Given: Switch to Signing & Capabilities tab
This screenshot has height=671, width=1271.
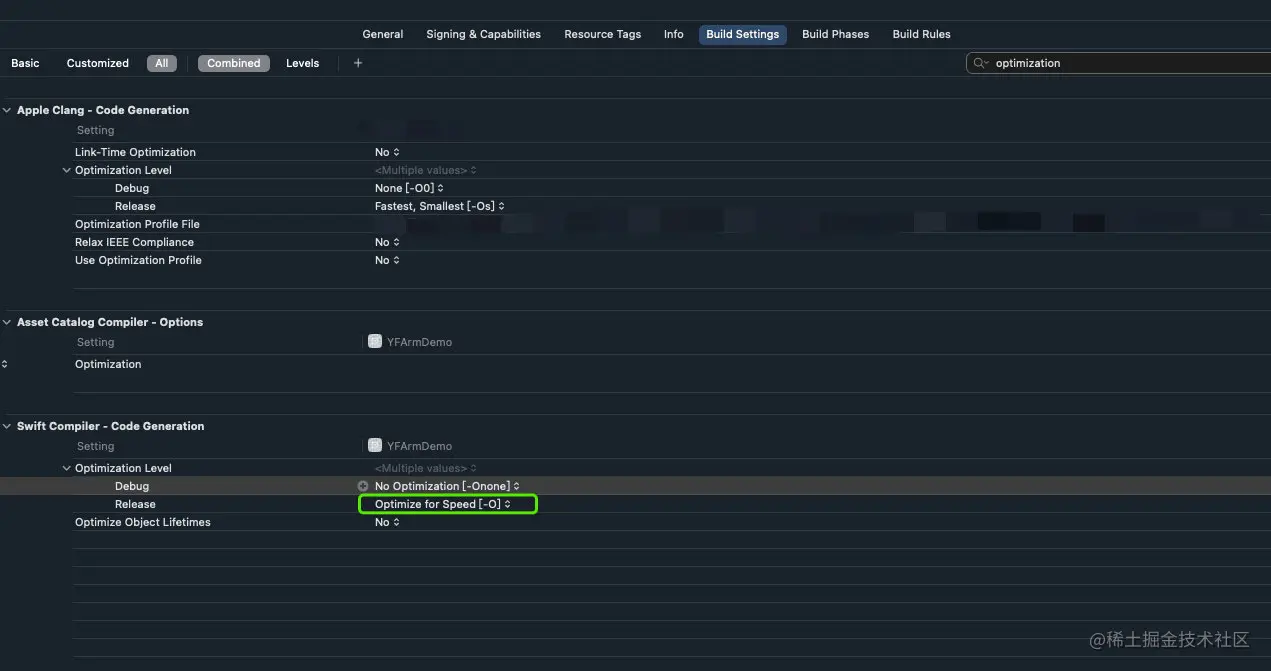Looking at the screenshot, I should click(x=483, y=34).
